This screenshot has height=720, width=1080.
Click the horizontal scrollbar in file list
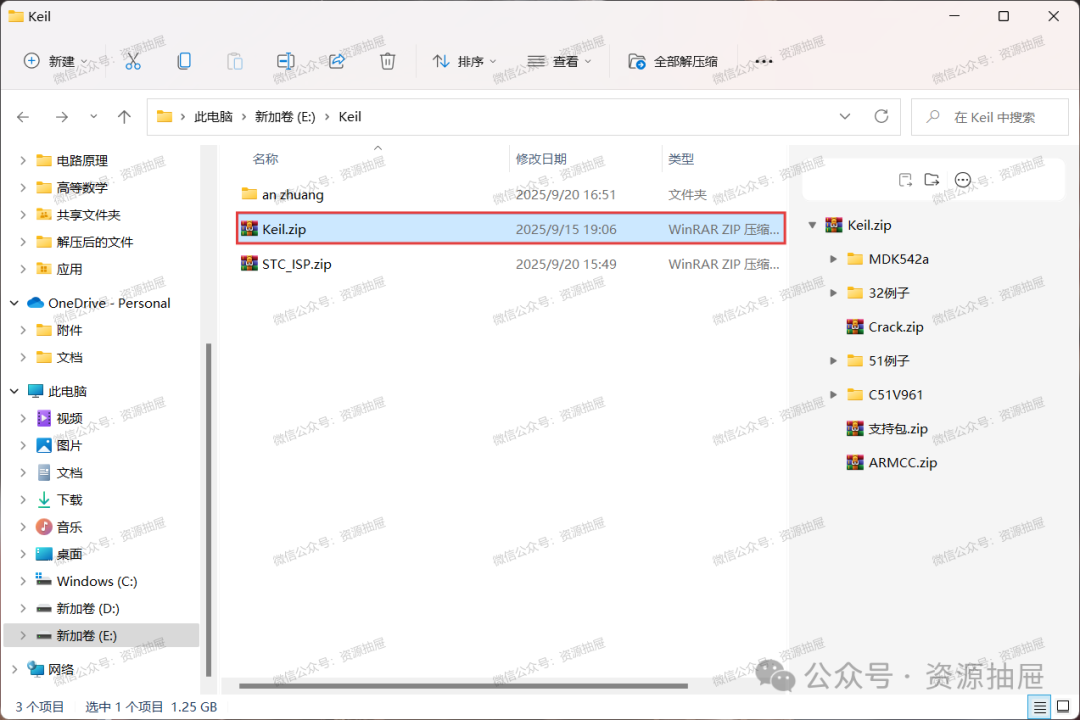[463, 686]
